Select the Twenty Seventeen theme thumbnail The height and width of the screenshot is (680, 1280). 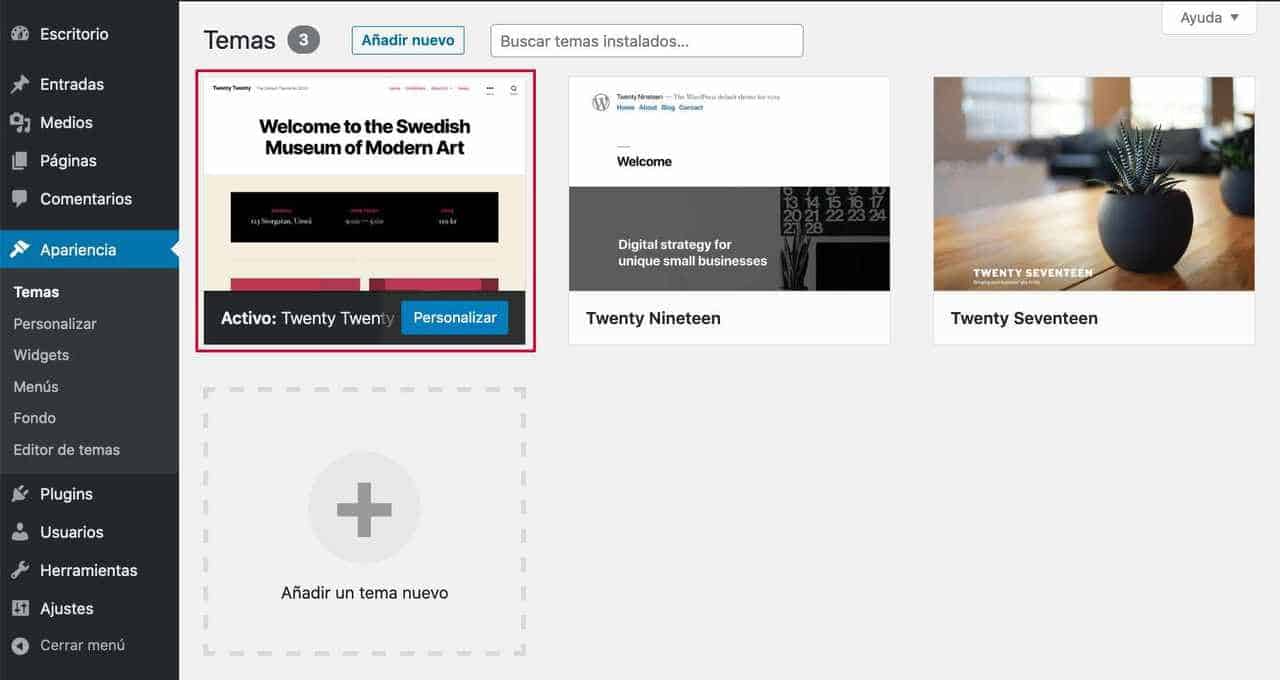coord(1093,184)
